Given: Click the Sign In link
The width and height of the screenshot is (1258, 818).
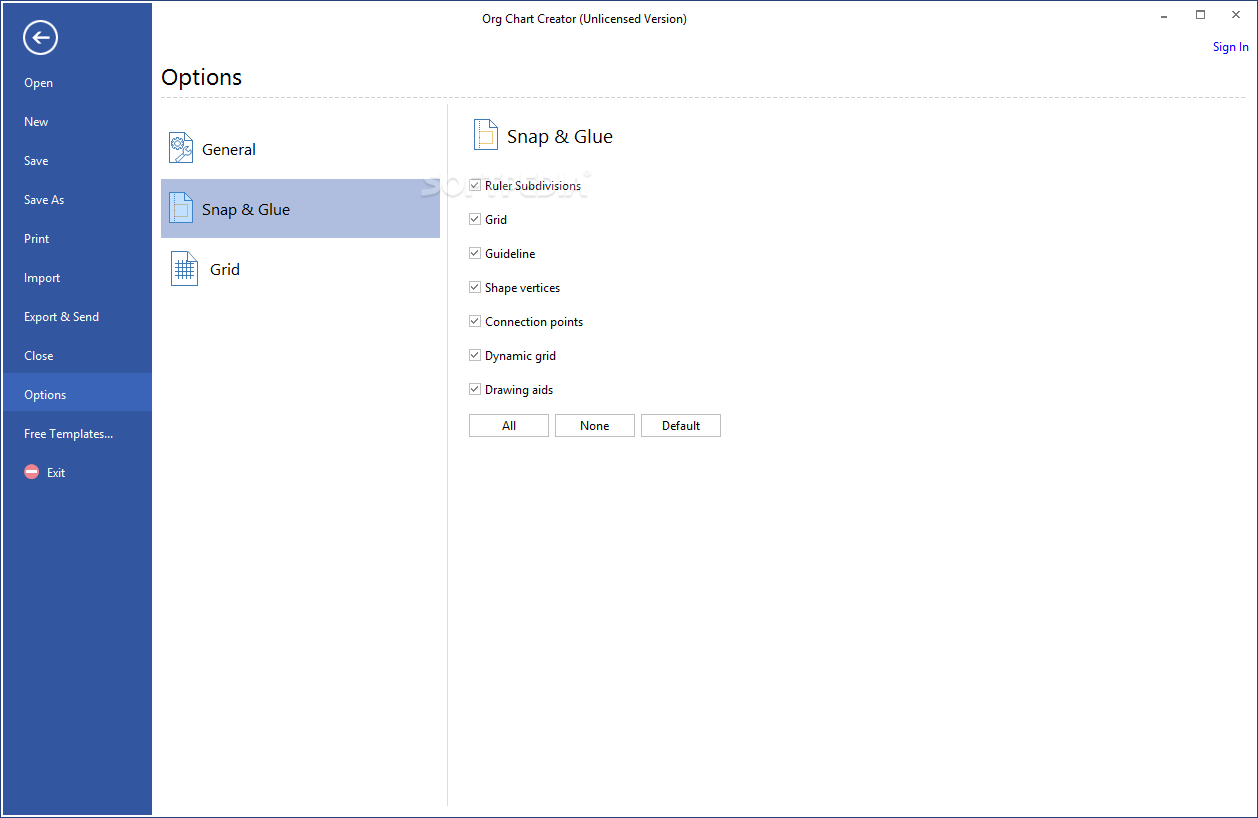Looking at the screenshot, I should pos(1230,47).
